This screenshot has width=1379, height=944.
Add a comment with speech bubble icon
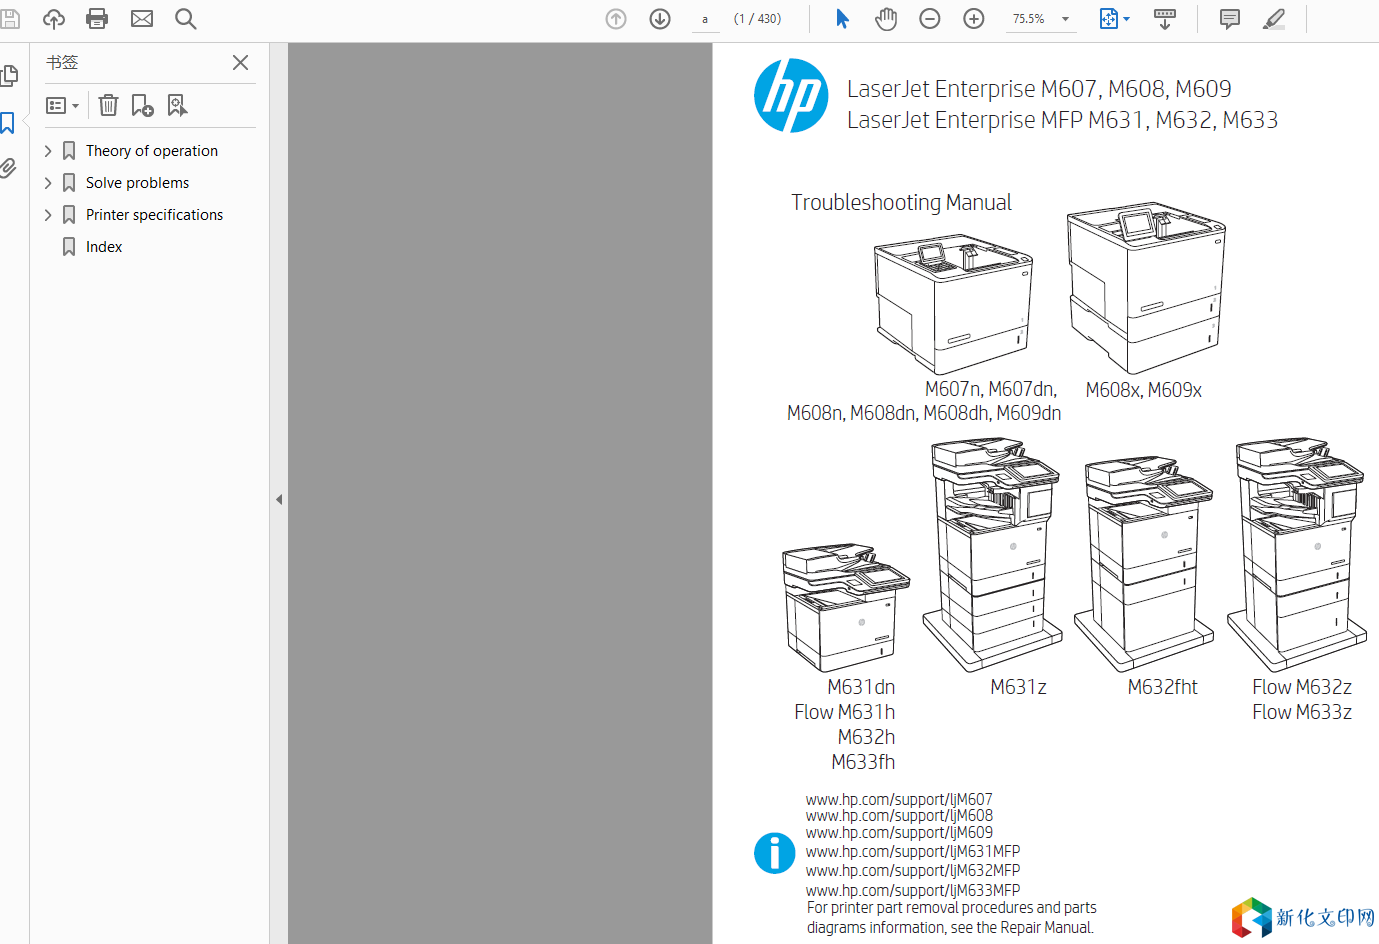coord(1230,19)
